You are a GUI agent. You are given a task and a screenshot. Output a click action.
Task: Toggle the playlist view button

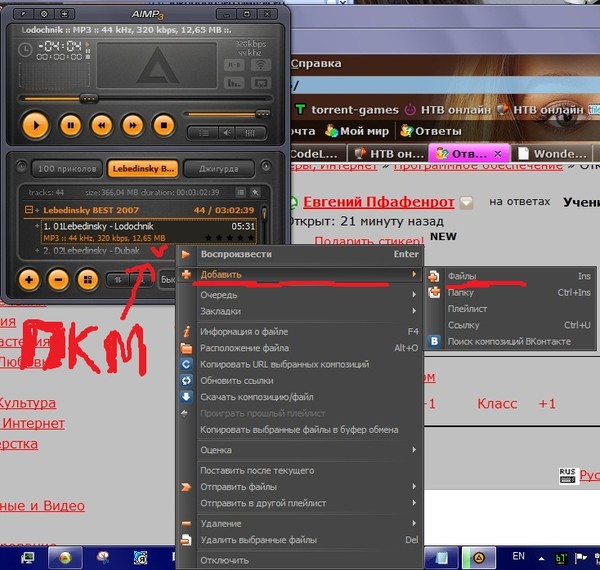coord(204,133)
